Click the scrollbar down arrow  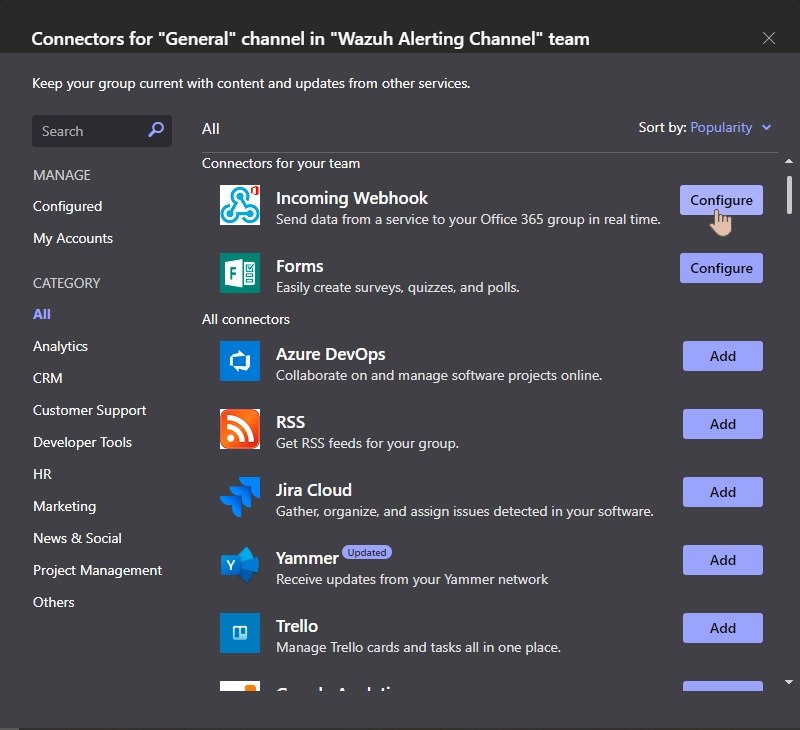[789, 682]
